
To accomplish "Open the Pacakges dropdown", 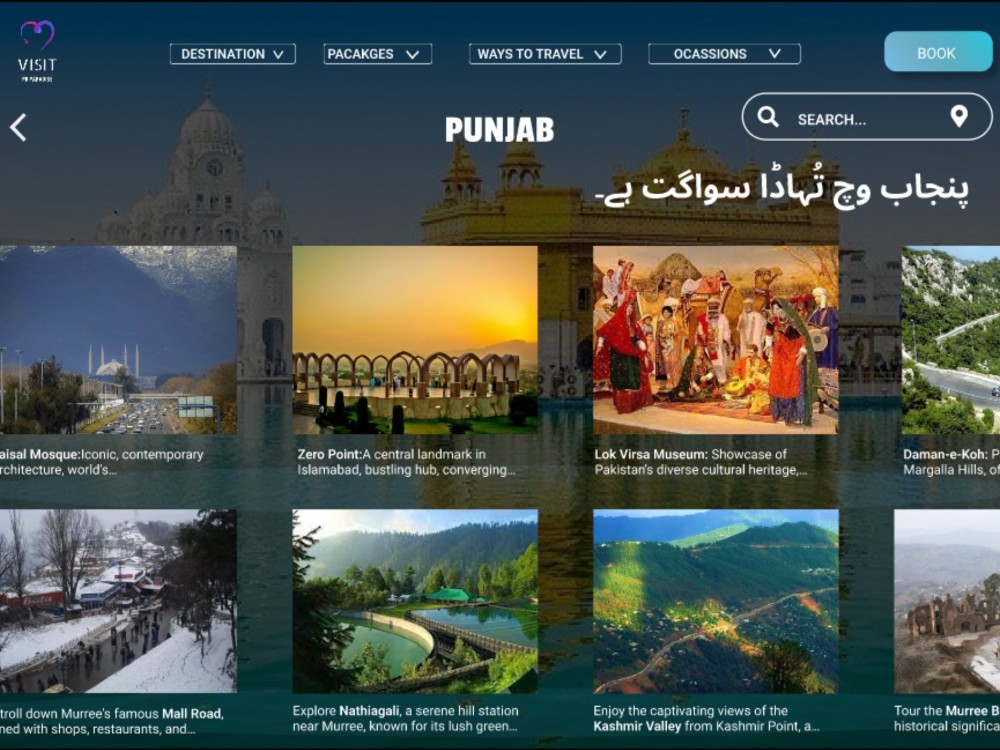I will [378, 54].
